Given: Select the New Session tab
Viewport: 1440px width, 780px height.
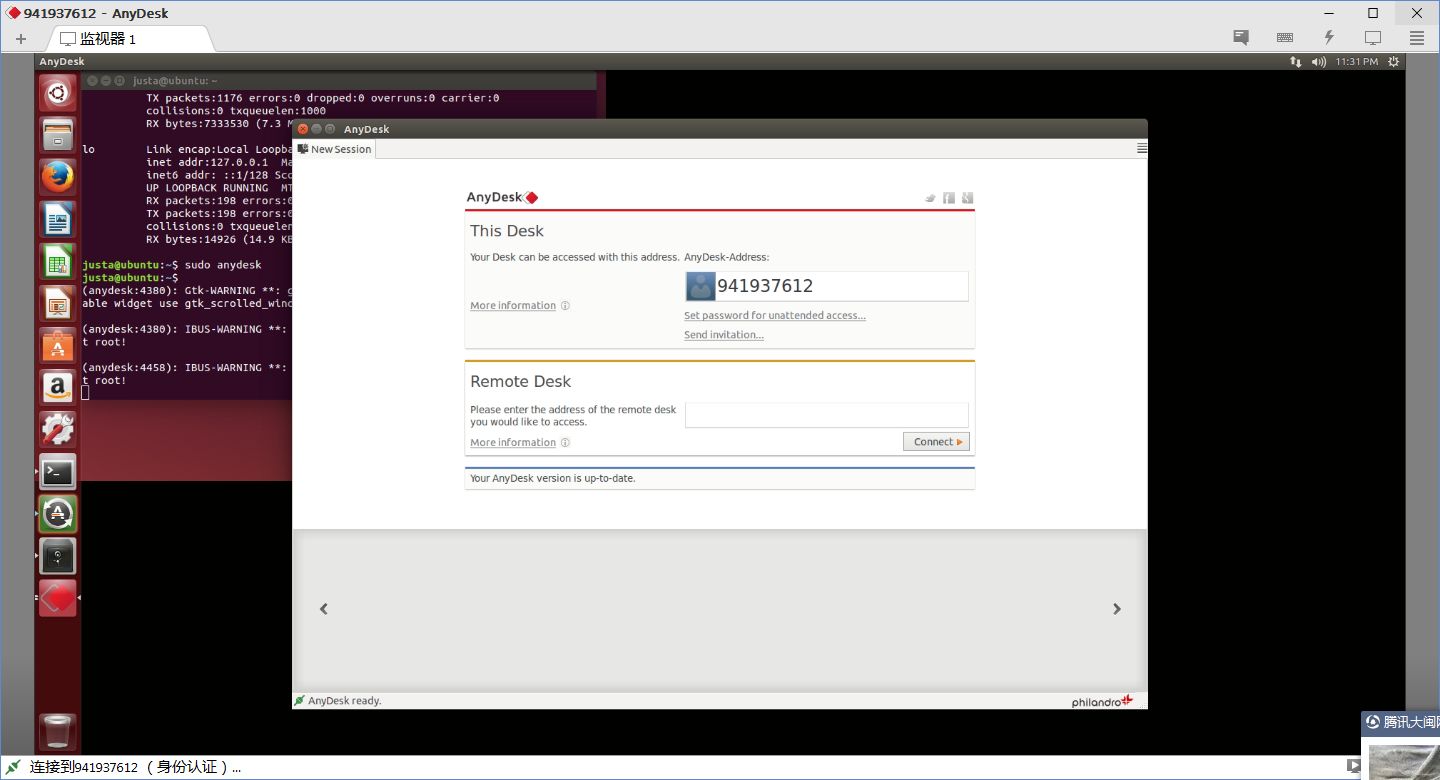Looking at the screenshot, I should point(335,149).
